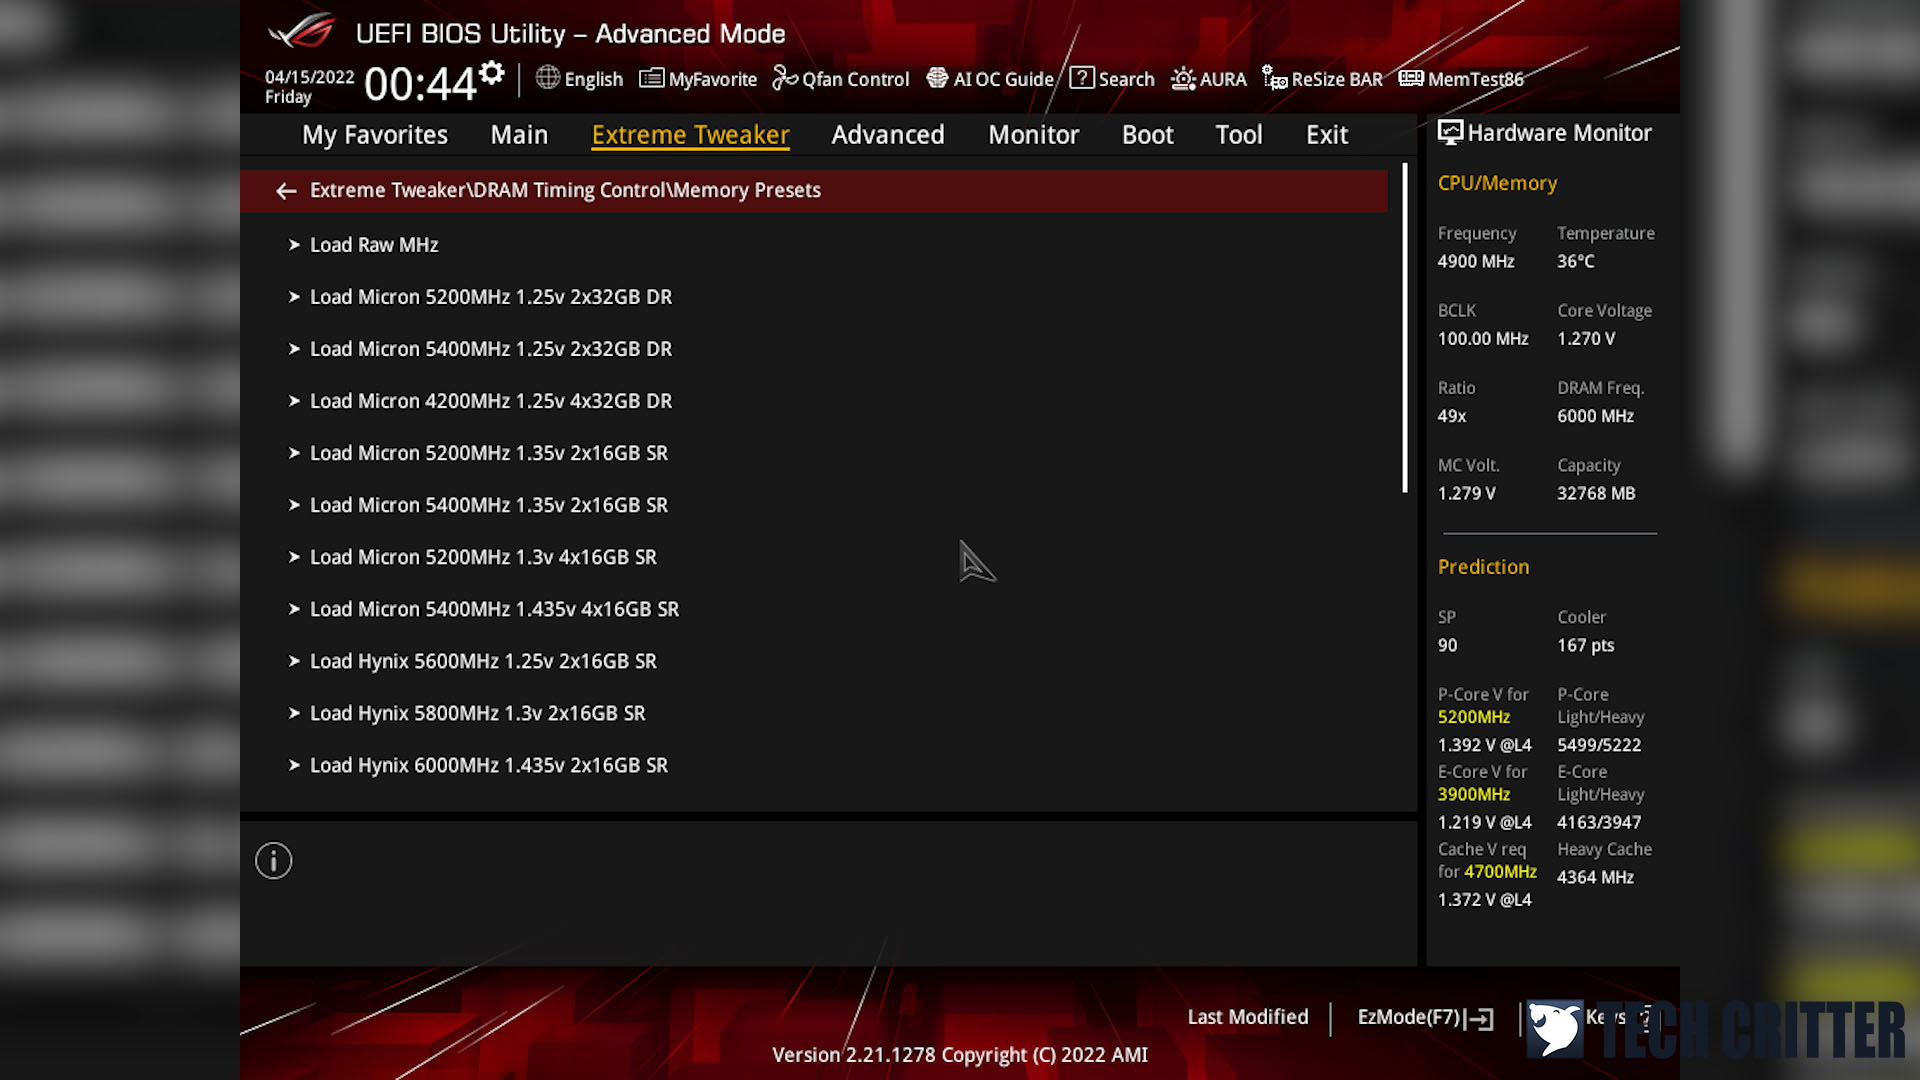Click the info icon in help panel

pyautogui.click(x=273, y=861)
